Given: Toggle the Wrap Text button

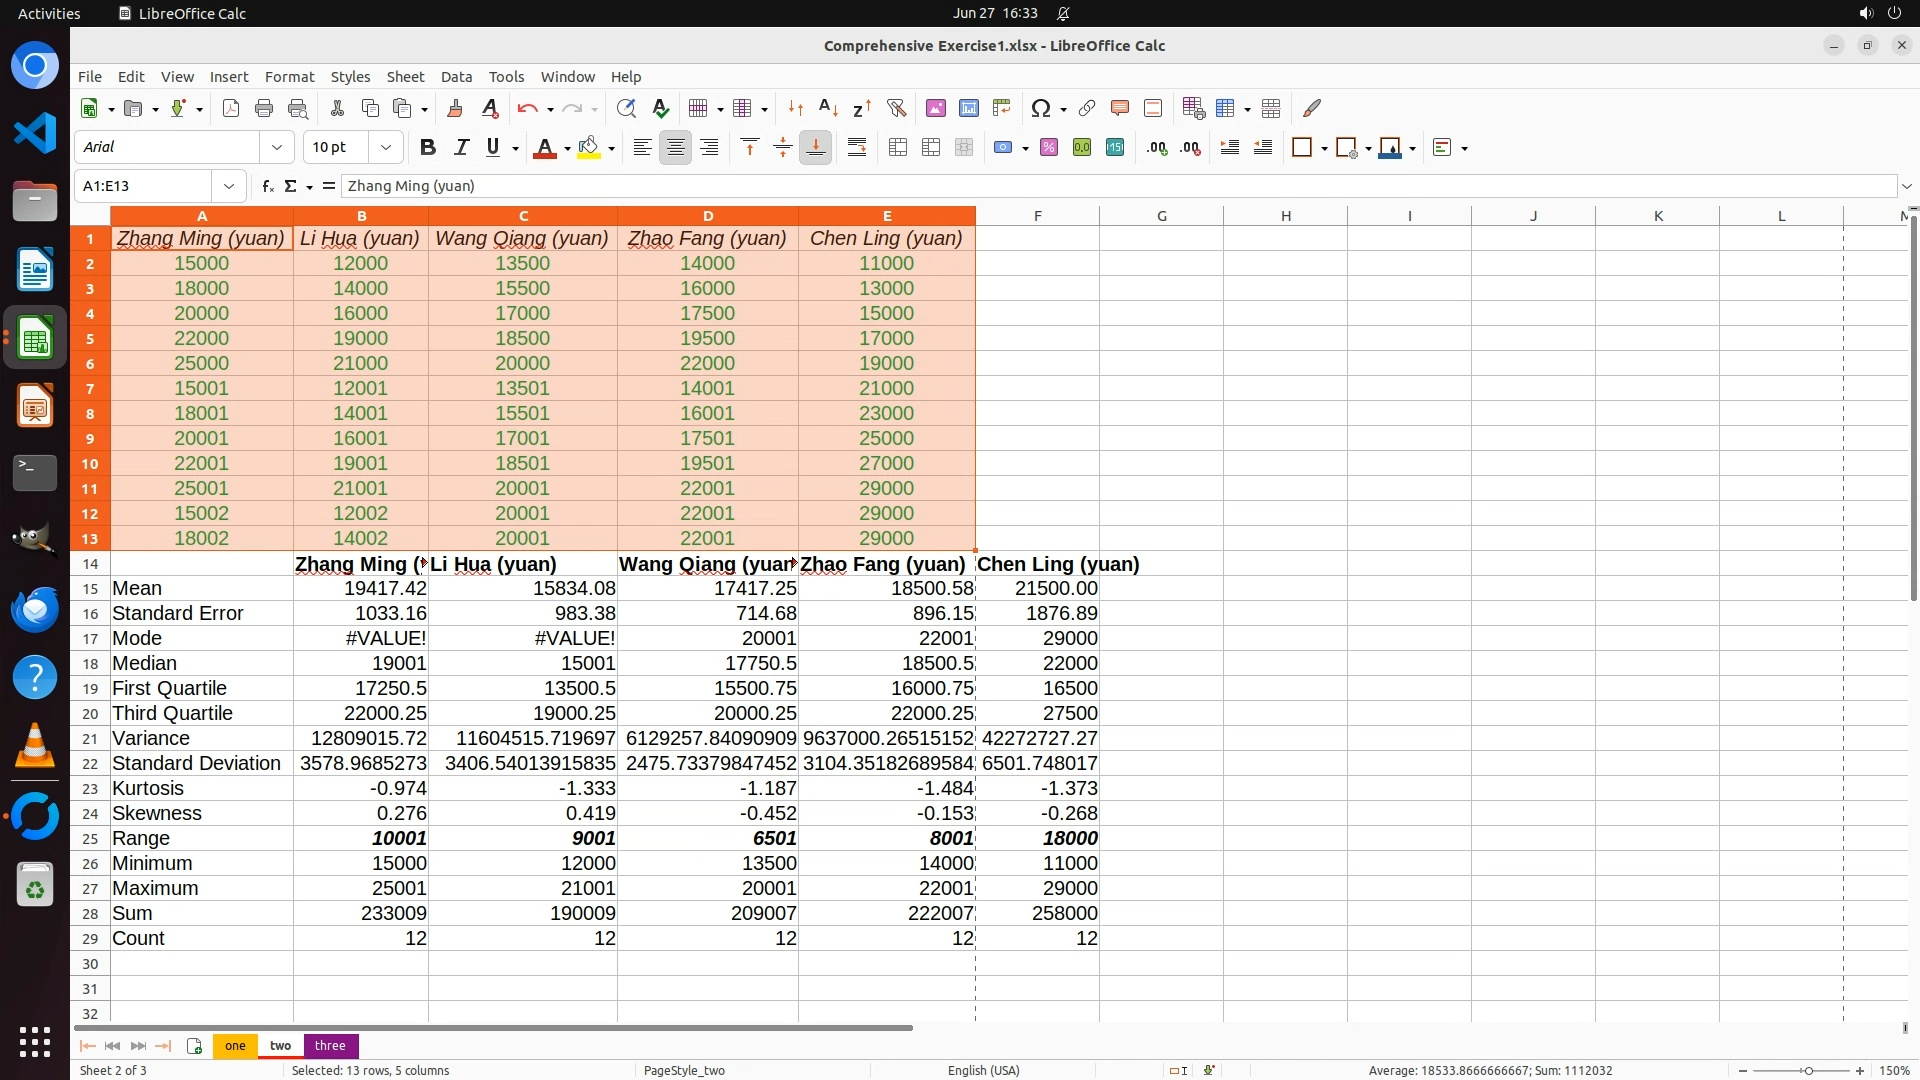Looking at the screenshot, I should pyautogui.click(x=857, y=148).
